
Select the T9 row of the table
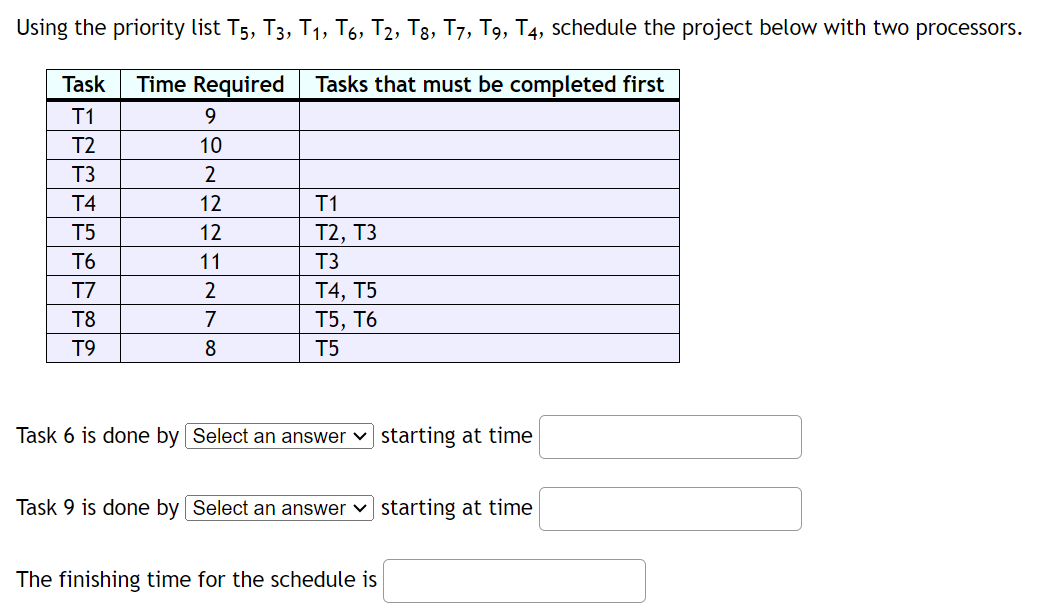[x=83, y=348]
